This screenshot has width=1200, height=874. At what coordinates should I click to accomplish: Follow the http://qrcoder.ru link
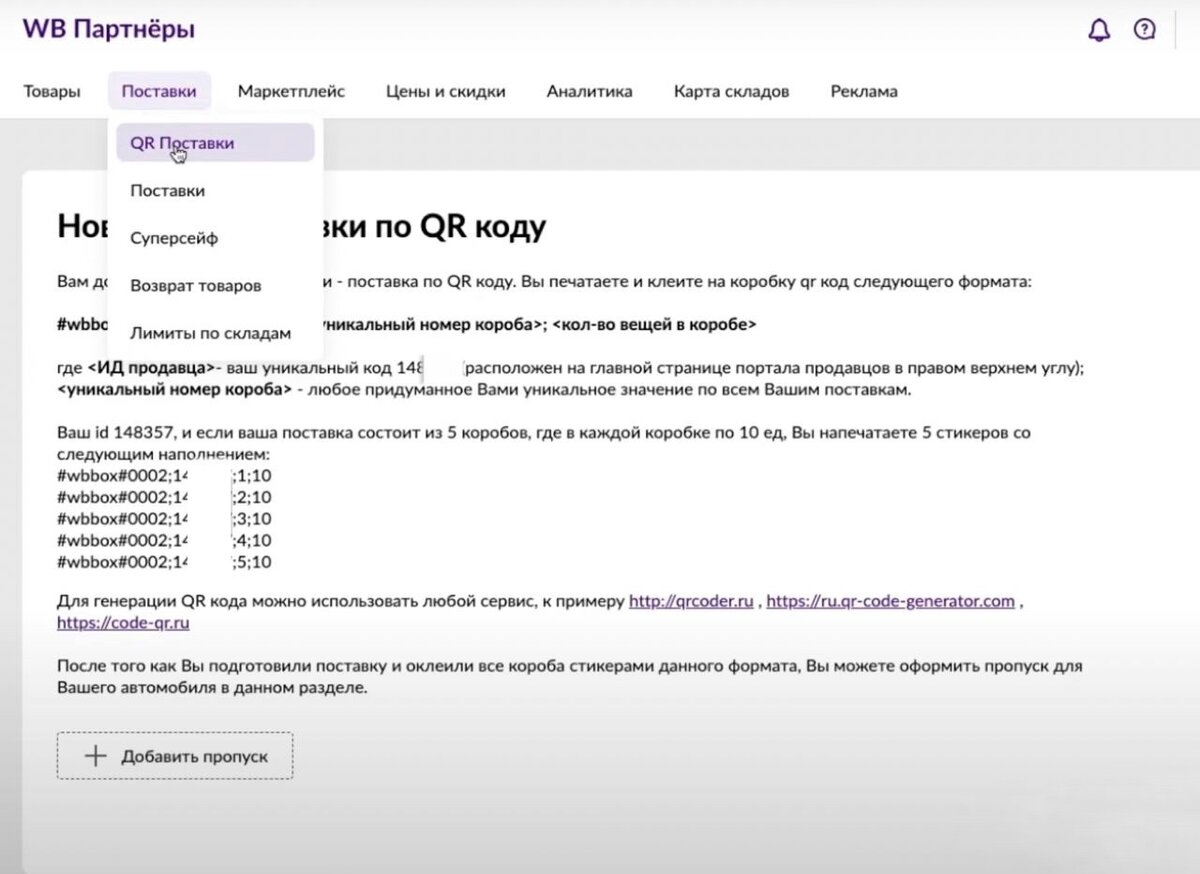click(691, 601)
